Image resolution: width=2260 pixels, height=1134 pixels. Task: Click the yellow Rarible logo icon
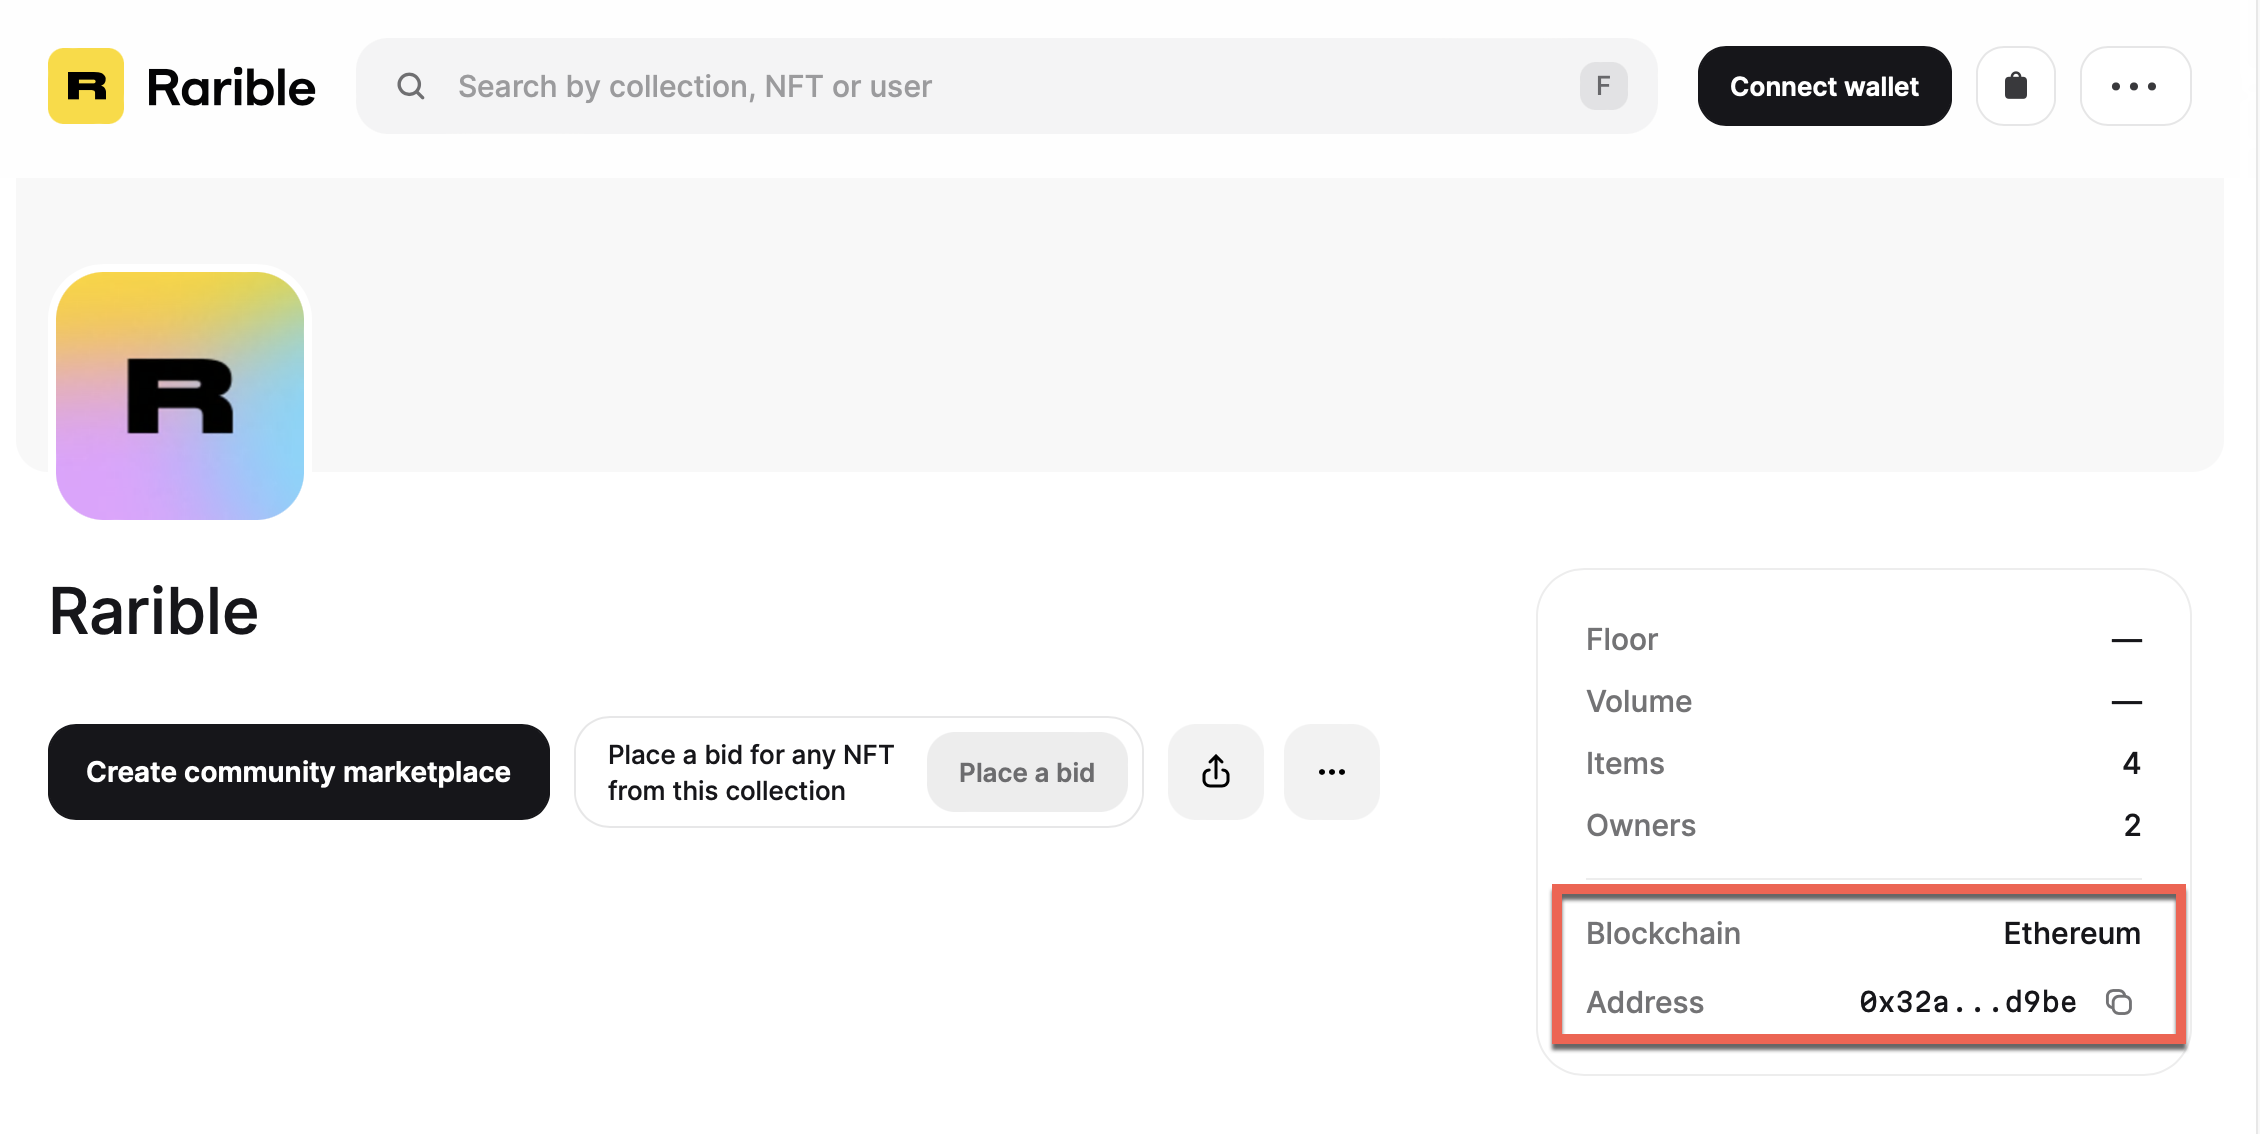pyautogui.click(x=86, y=86)
